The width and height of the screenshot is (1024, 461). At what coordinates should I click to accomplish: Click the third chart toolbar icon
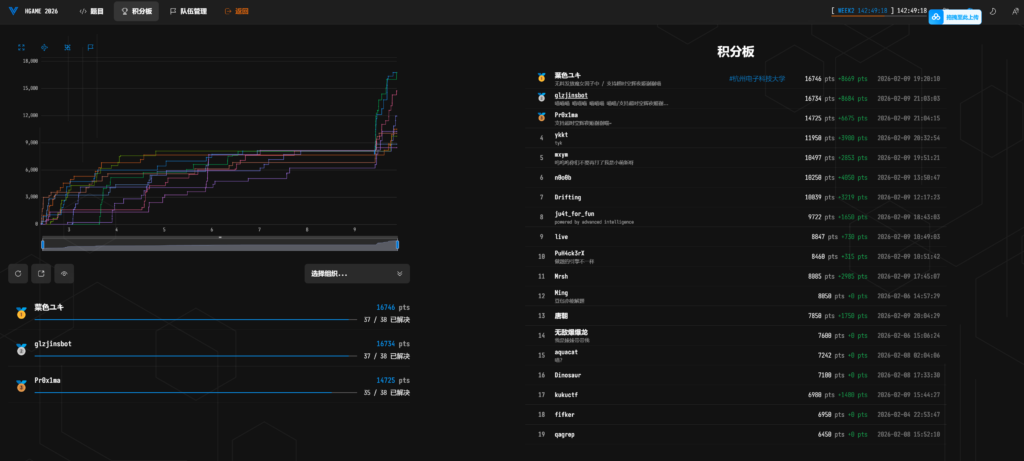click(67, 46)
